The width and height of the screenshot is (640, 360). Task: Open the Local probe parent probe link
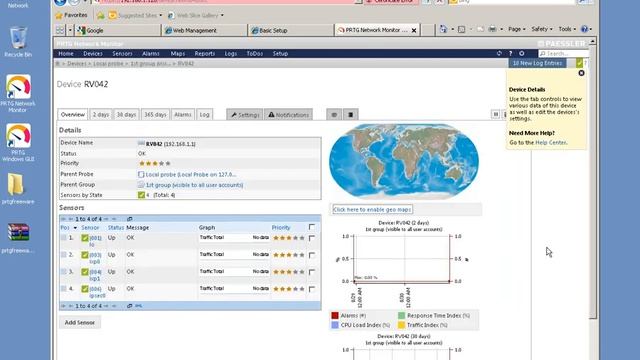[191, 174]
